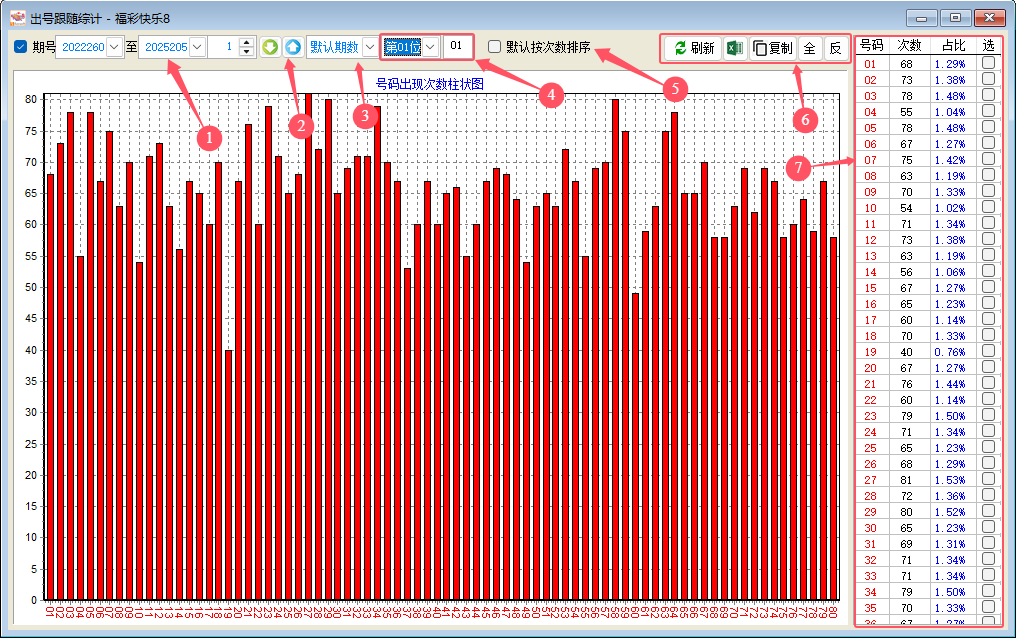1016x638 pixels.
Task: Click the blue up-arrow icon button
Action: (292, 47)
